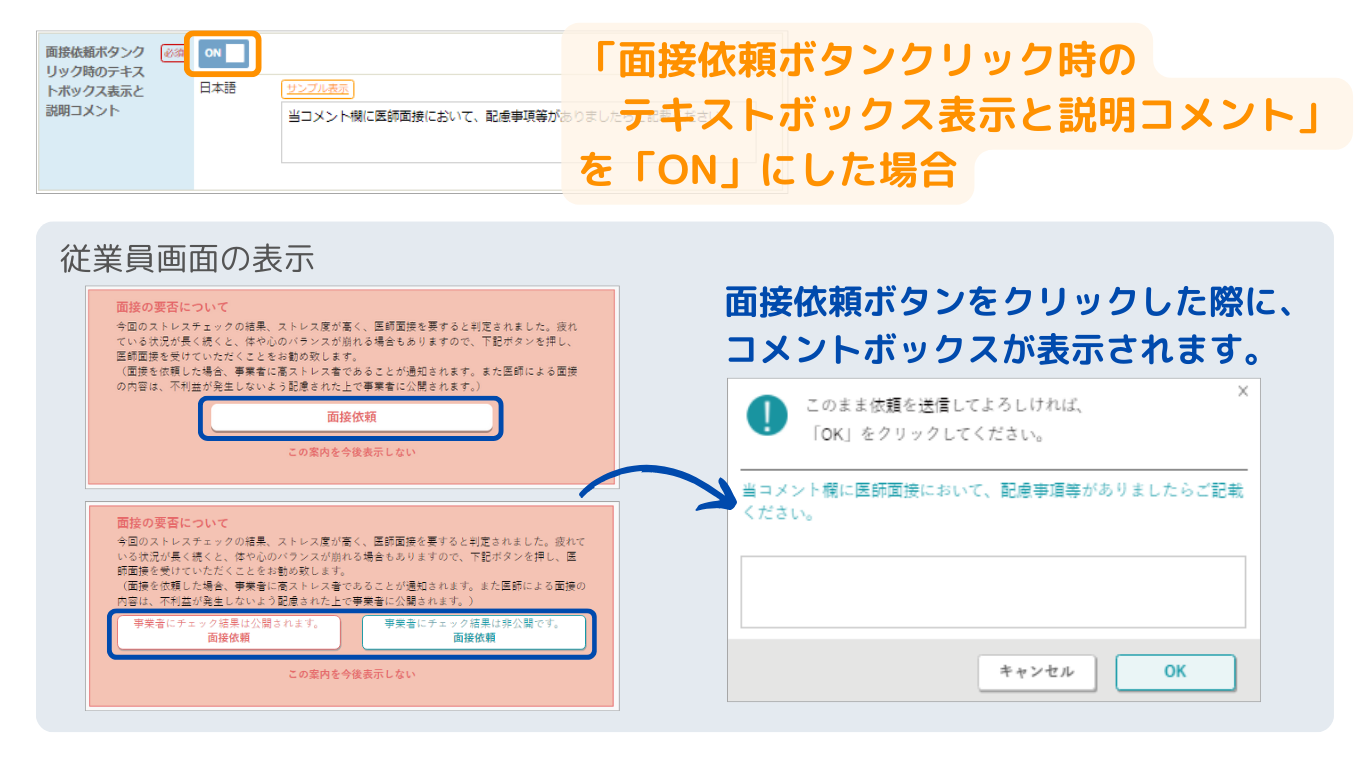1366x762 pixels.
Task: Click the 従業員画面の表示 section heading
Action: click(187, 259)
